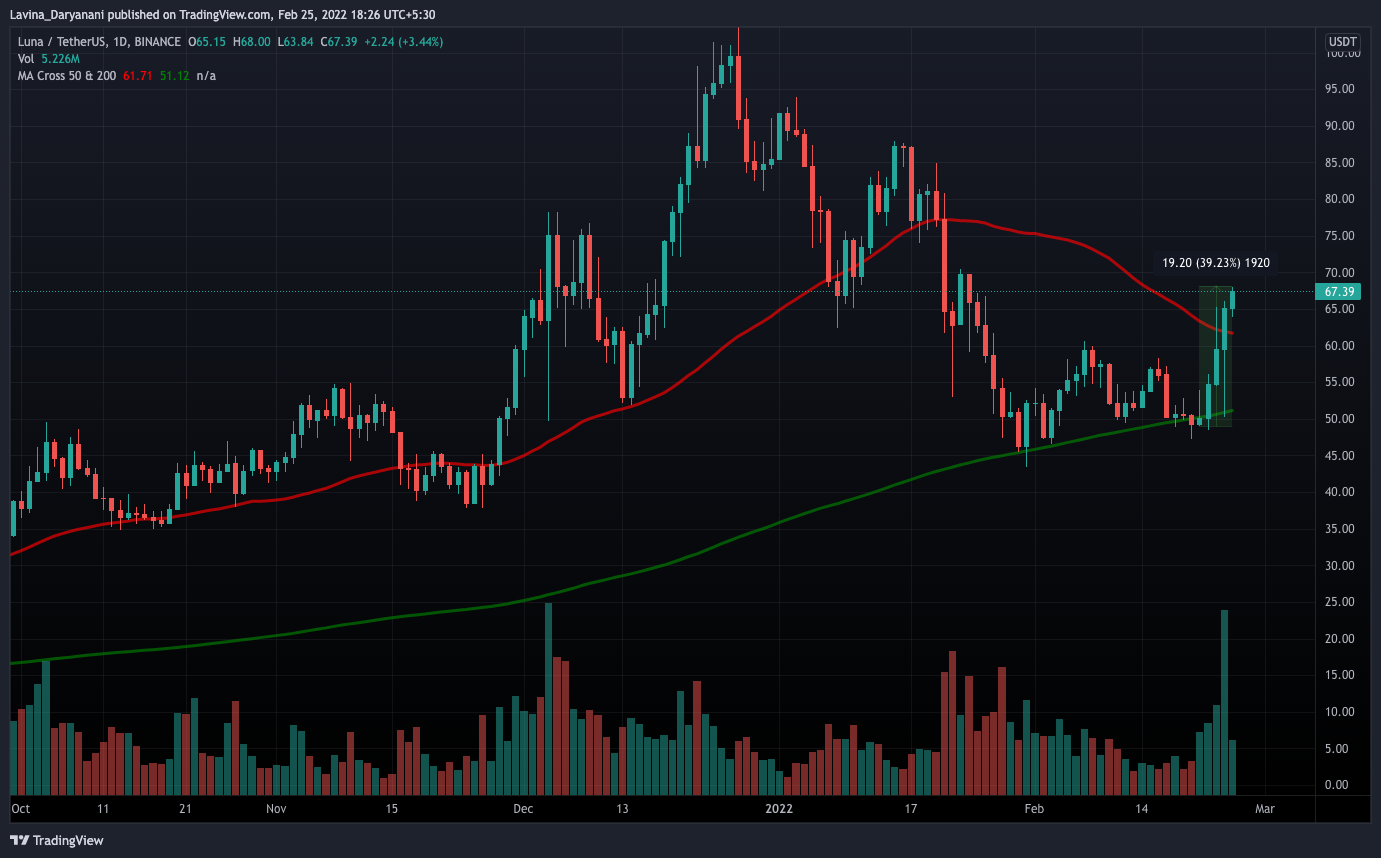Click the 30.00 price axis label

pos(1339,566)
